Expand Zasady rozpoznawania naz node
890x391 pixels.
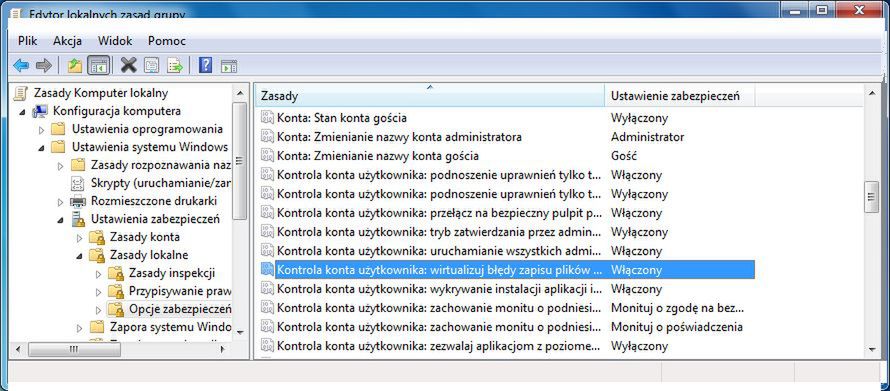pyautogui.click(x=61, y=166)
